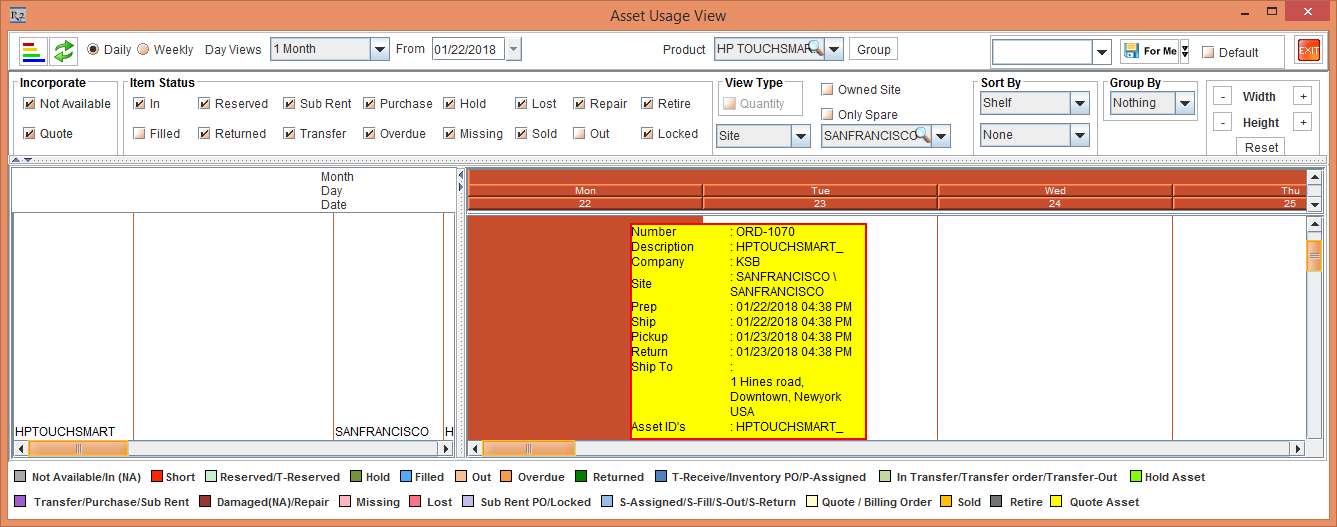Viewport: 1337px width, 527px height.
Task: Open the Group By Nothing dropdown
Action: click(x=1184, y=103)
